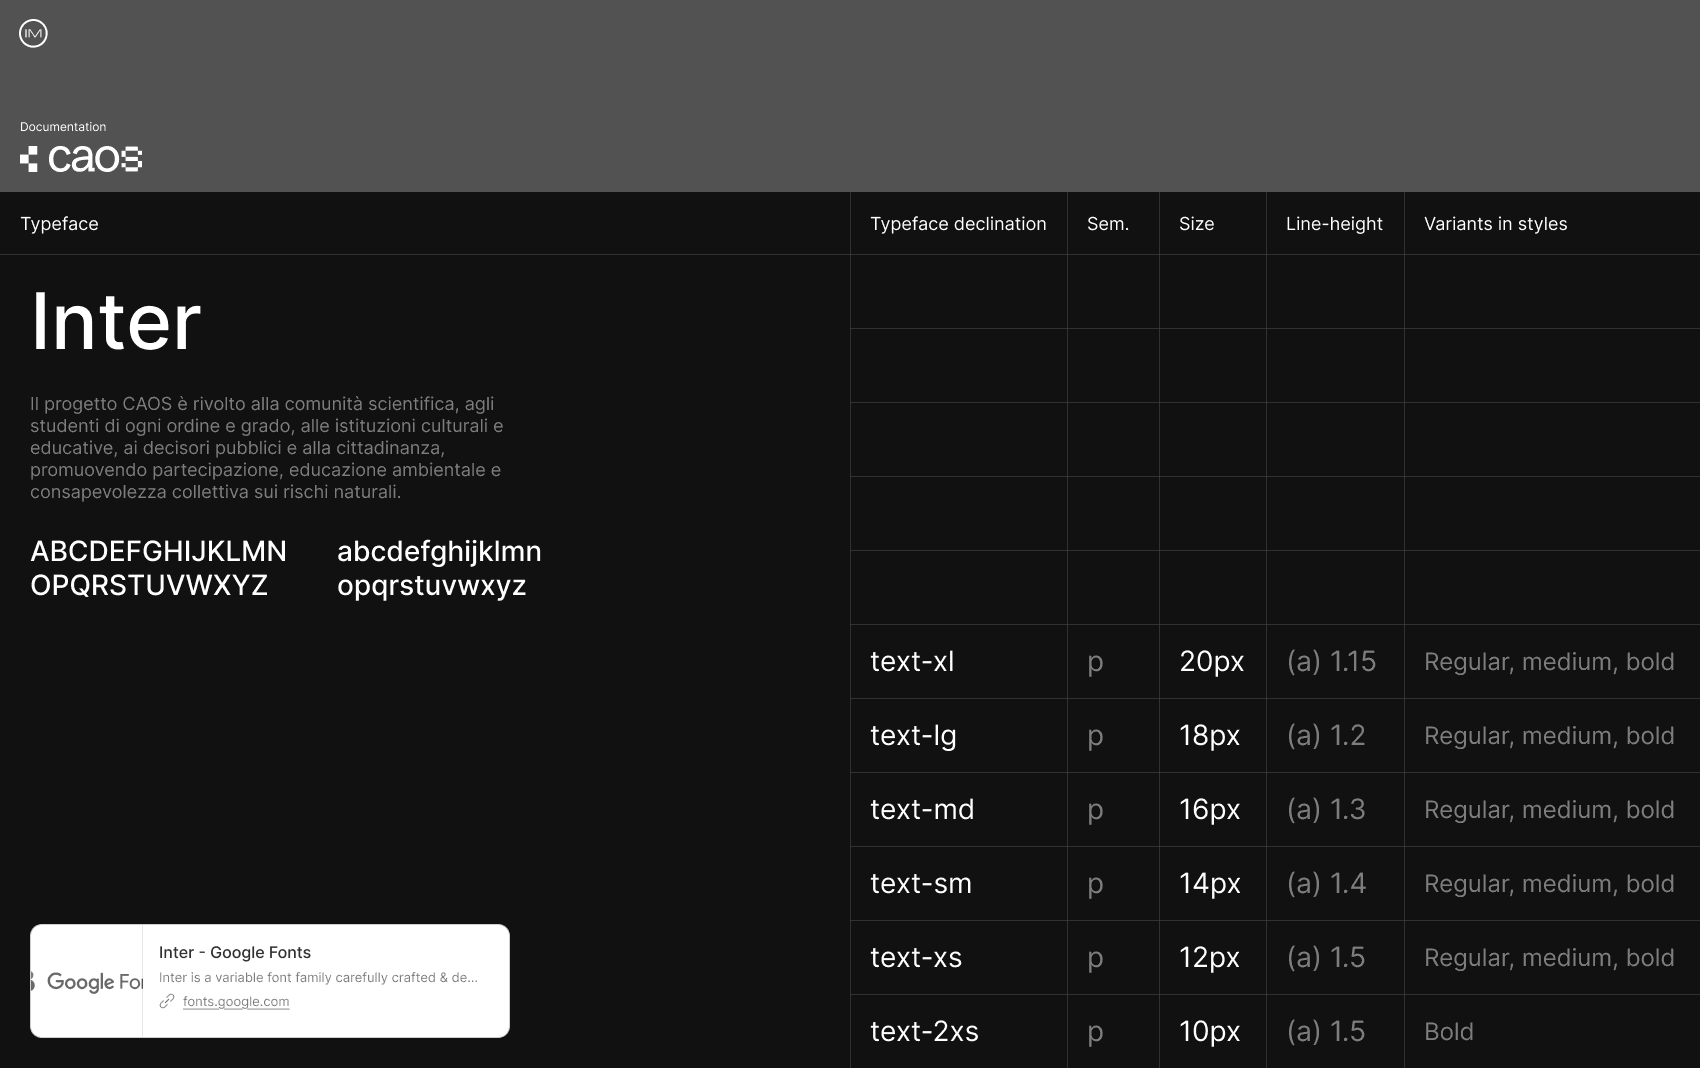Click 'Regular, medium, bold' in the text-xl row
The image size is (1700, 1068).
[1549, 662]
